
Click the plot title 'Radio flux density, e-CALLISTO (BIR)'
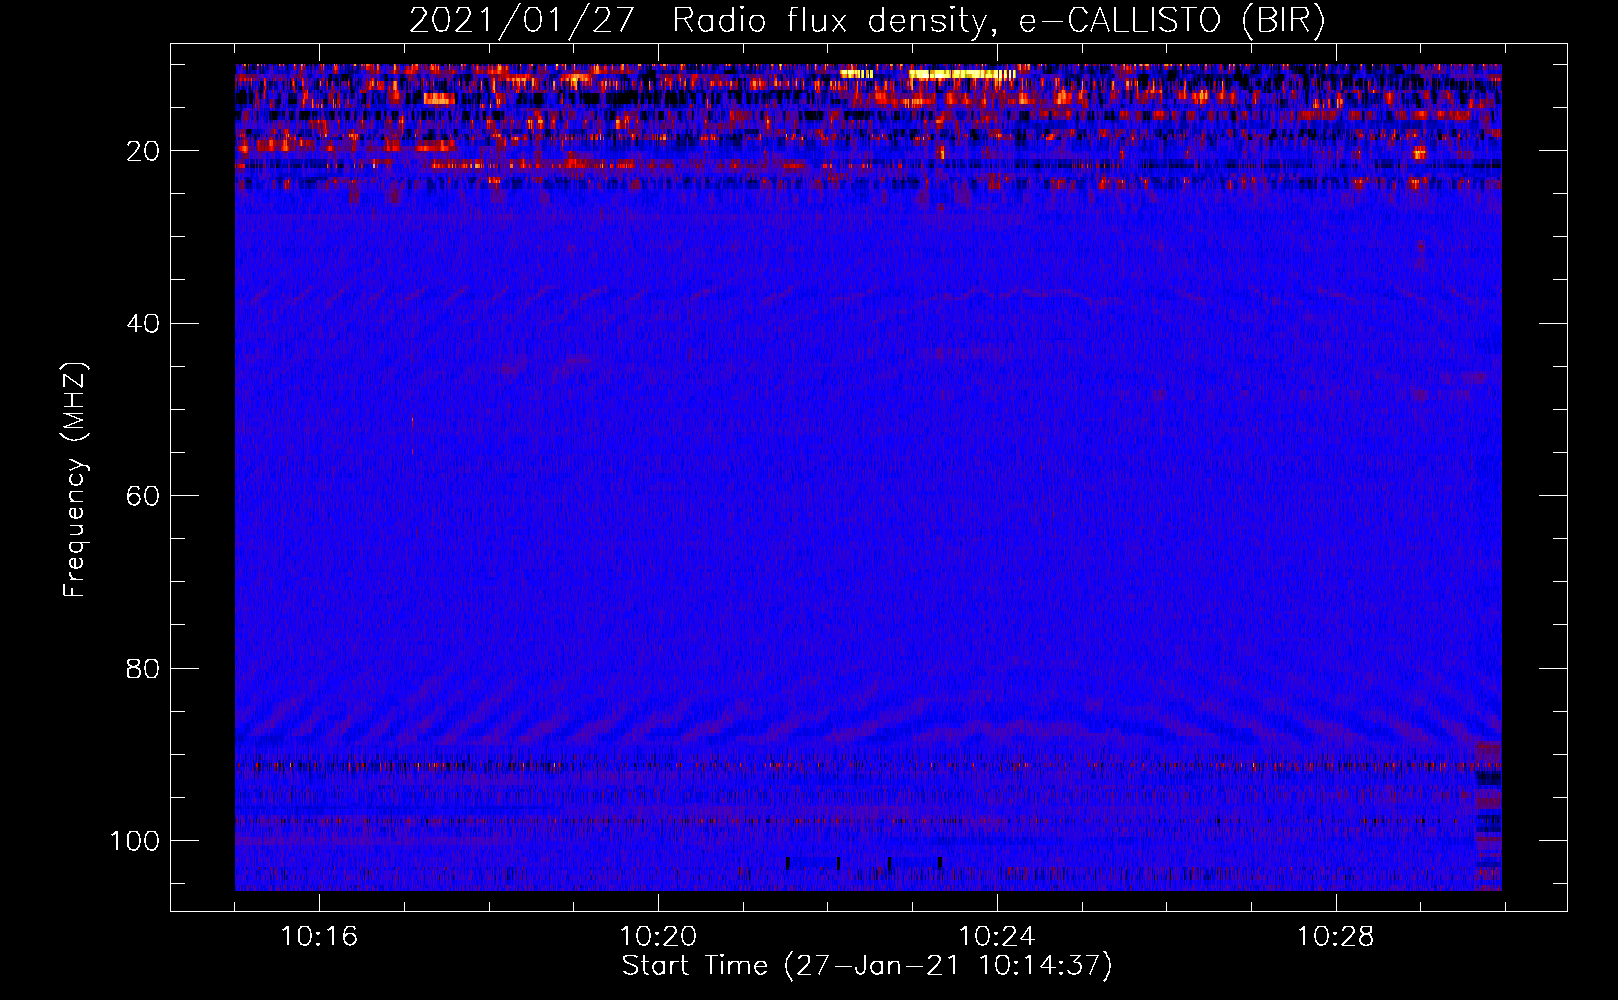[x=998, y=21]
